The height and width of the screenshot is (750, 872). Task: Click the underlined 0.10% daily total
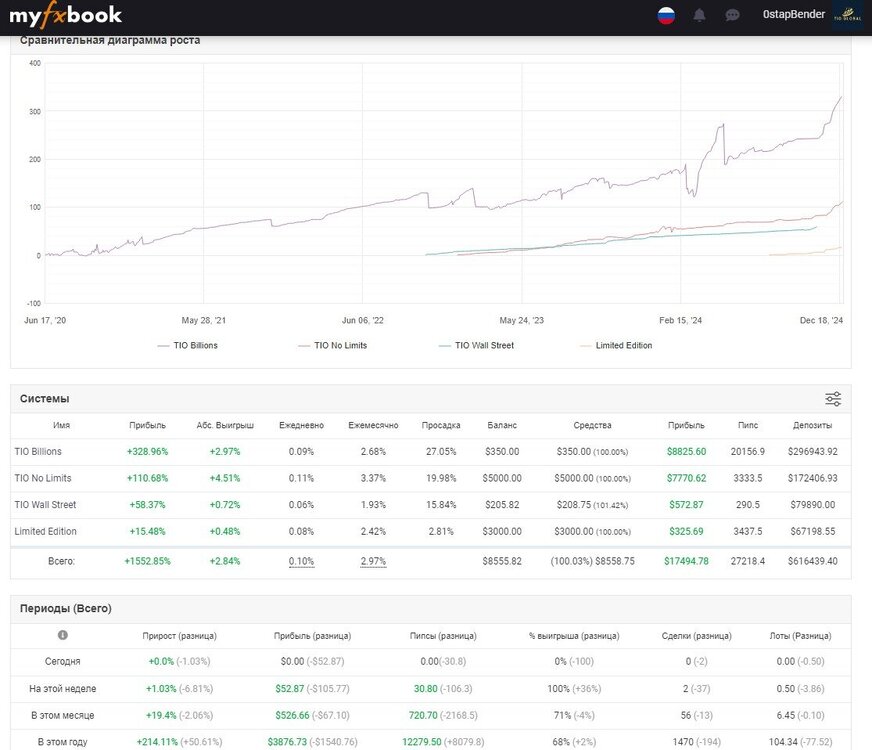(x=301, y=562)
